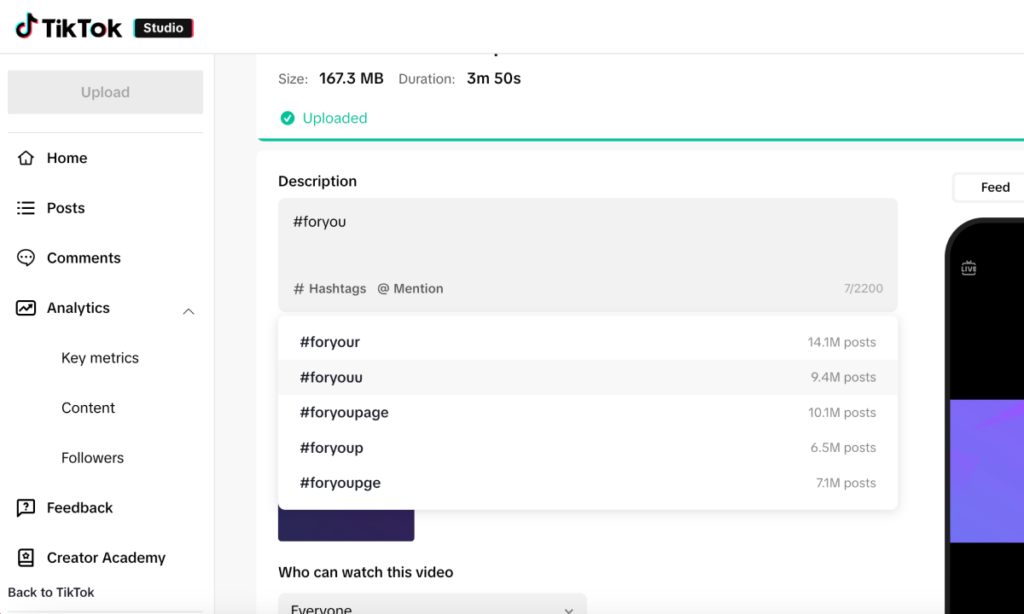This screenshot has width=1024, height=614.
Task: Click the TikTok wordmark in header
Action: pos(82,28)
